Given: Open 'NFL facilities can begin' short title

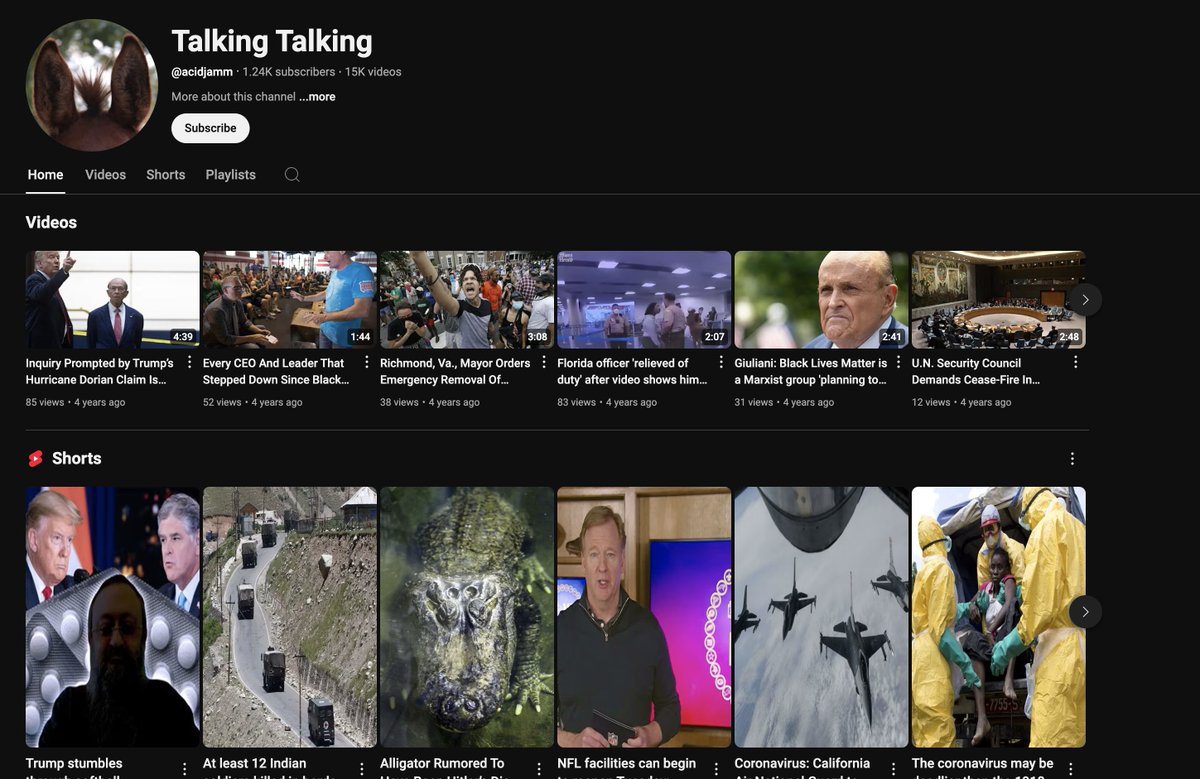Looking at the screenshot, I should coord(627,766).
